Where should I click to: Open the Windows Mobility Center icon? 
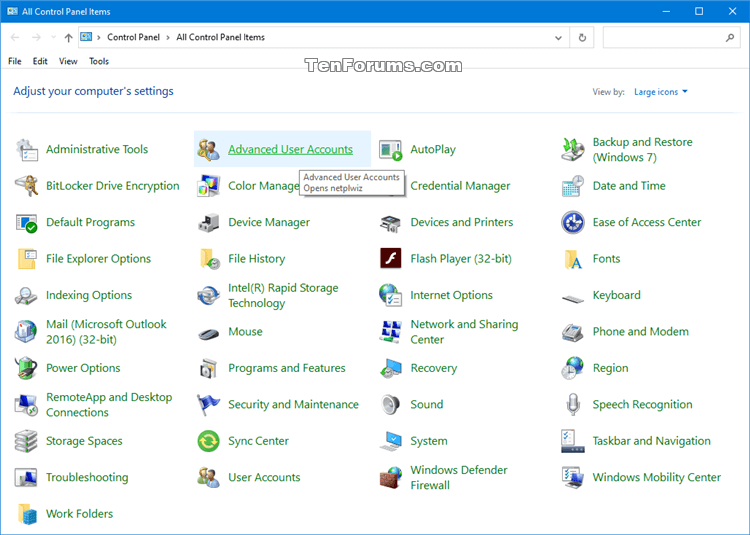[573, 477]
